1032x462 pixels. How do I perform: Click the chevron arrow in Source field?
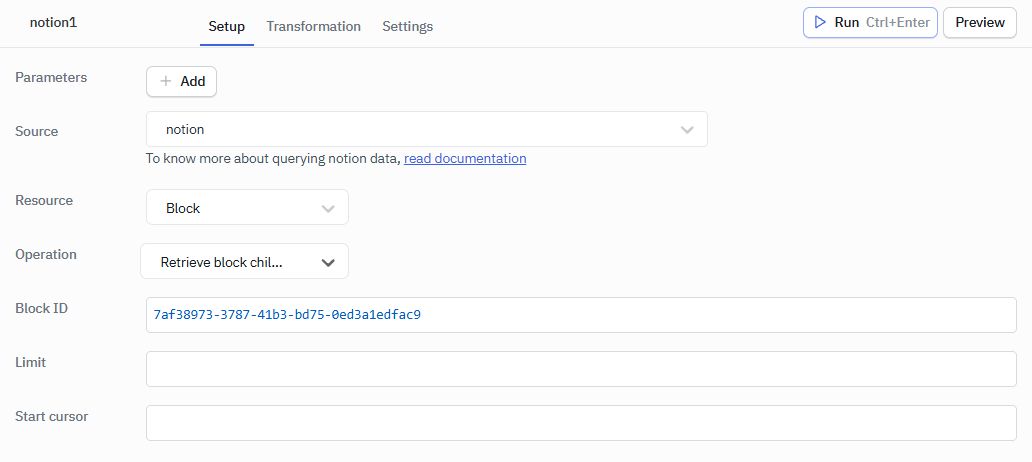pyautogui.click(x=687, y=130)
